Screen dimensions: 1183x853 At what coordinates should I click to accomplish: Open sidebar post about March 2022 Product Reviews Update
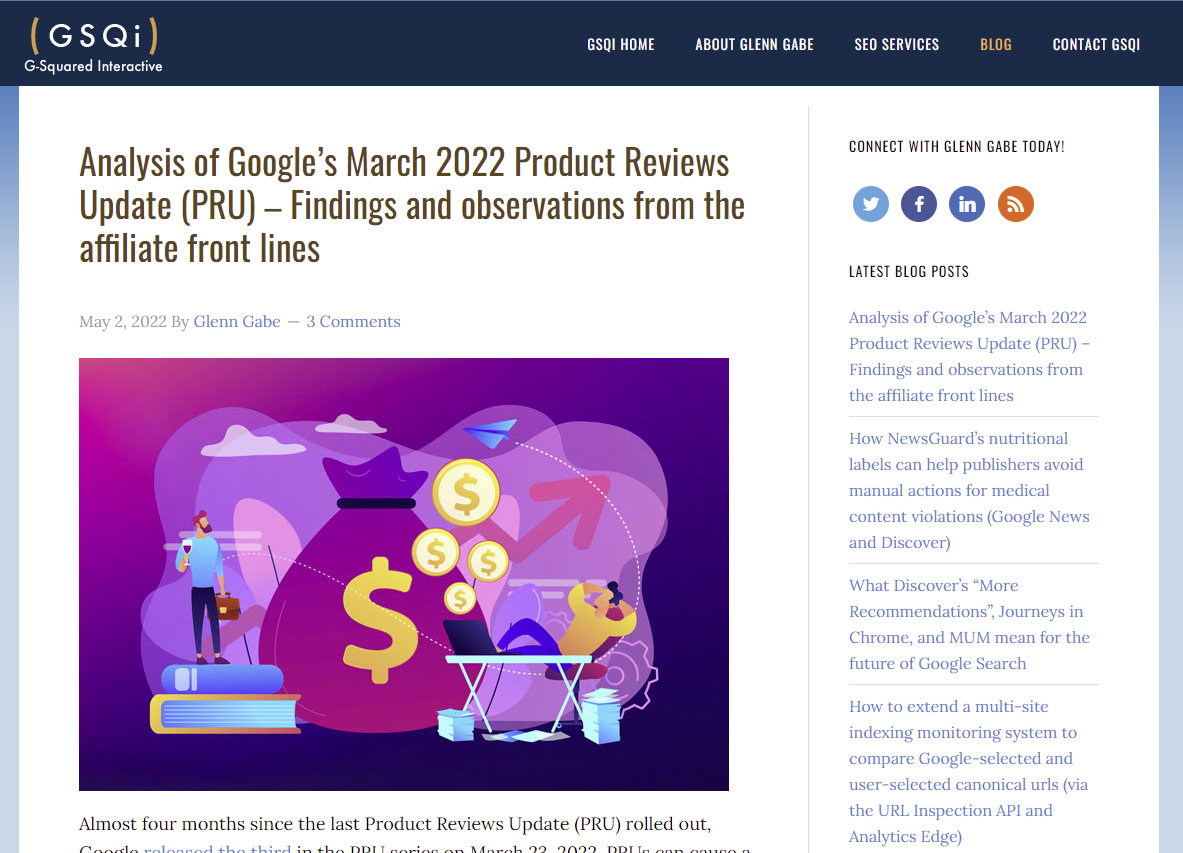click(x=969, y=356)
